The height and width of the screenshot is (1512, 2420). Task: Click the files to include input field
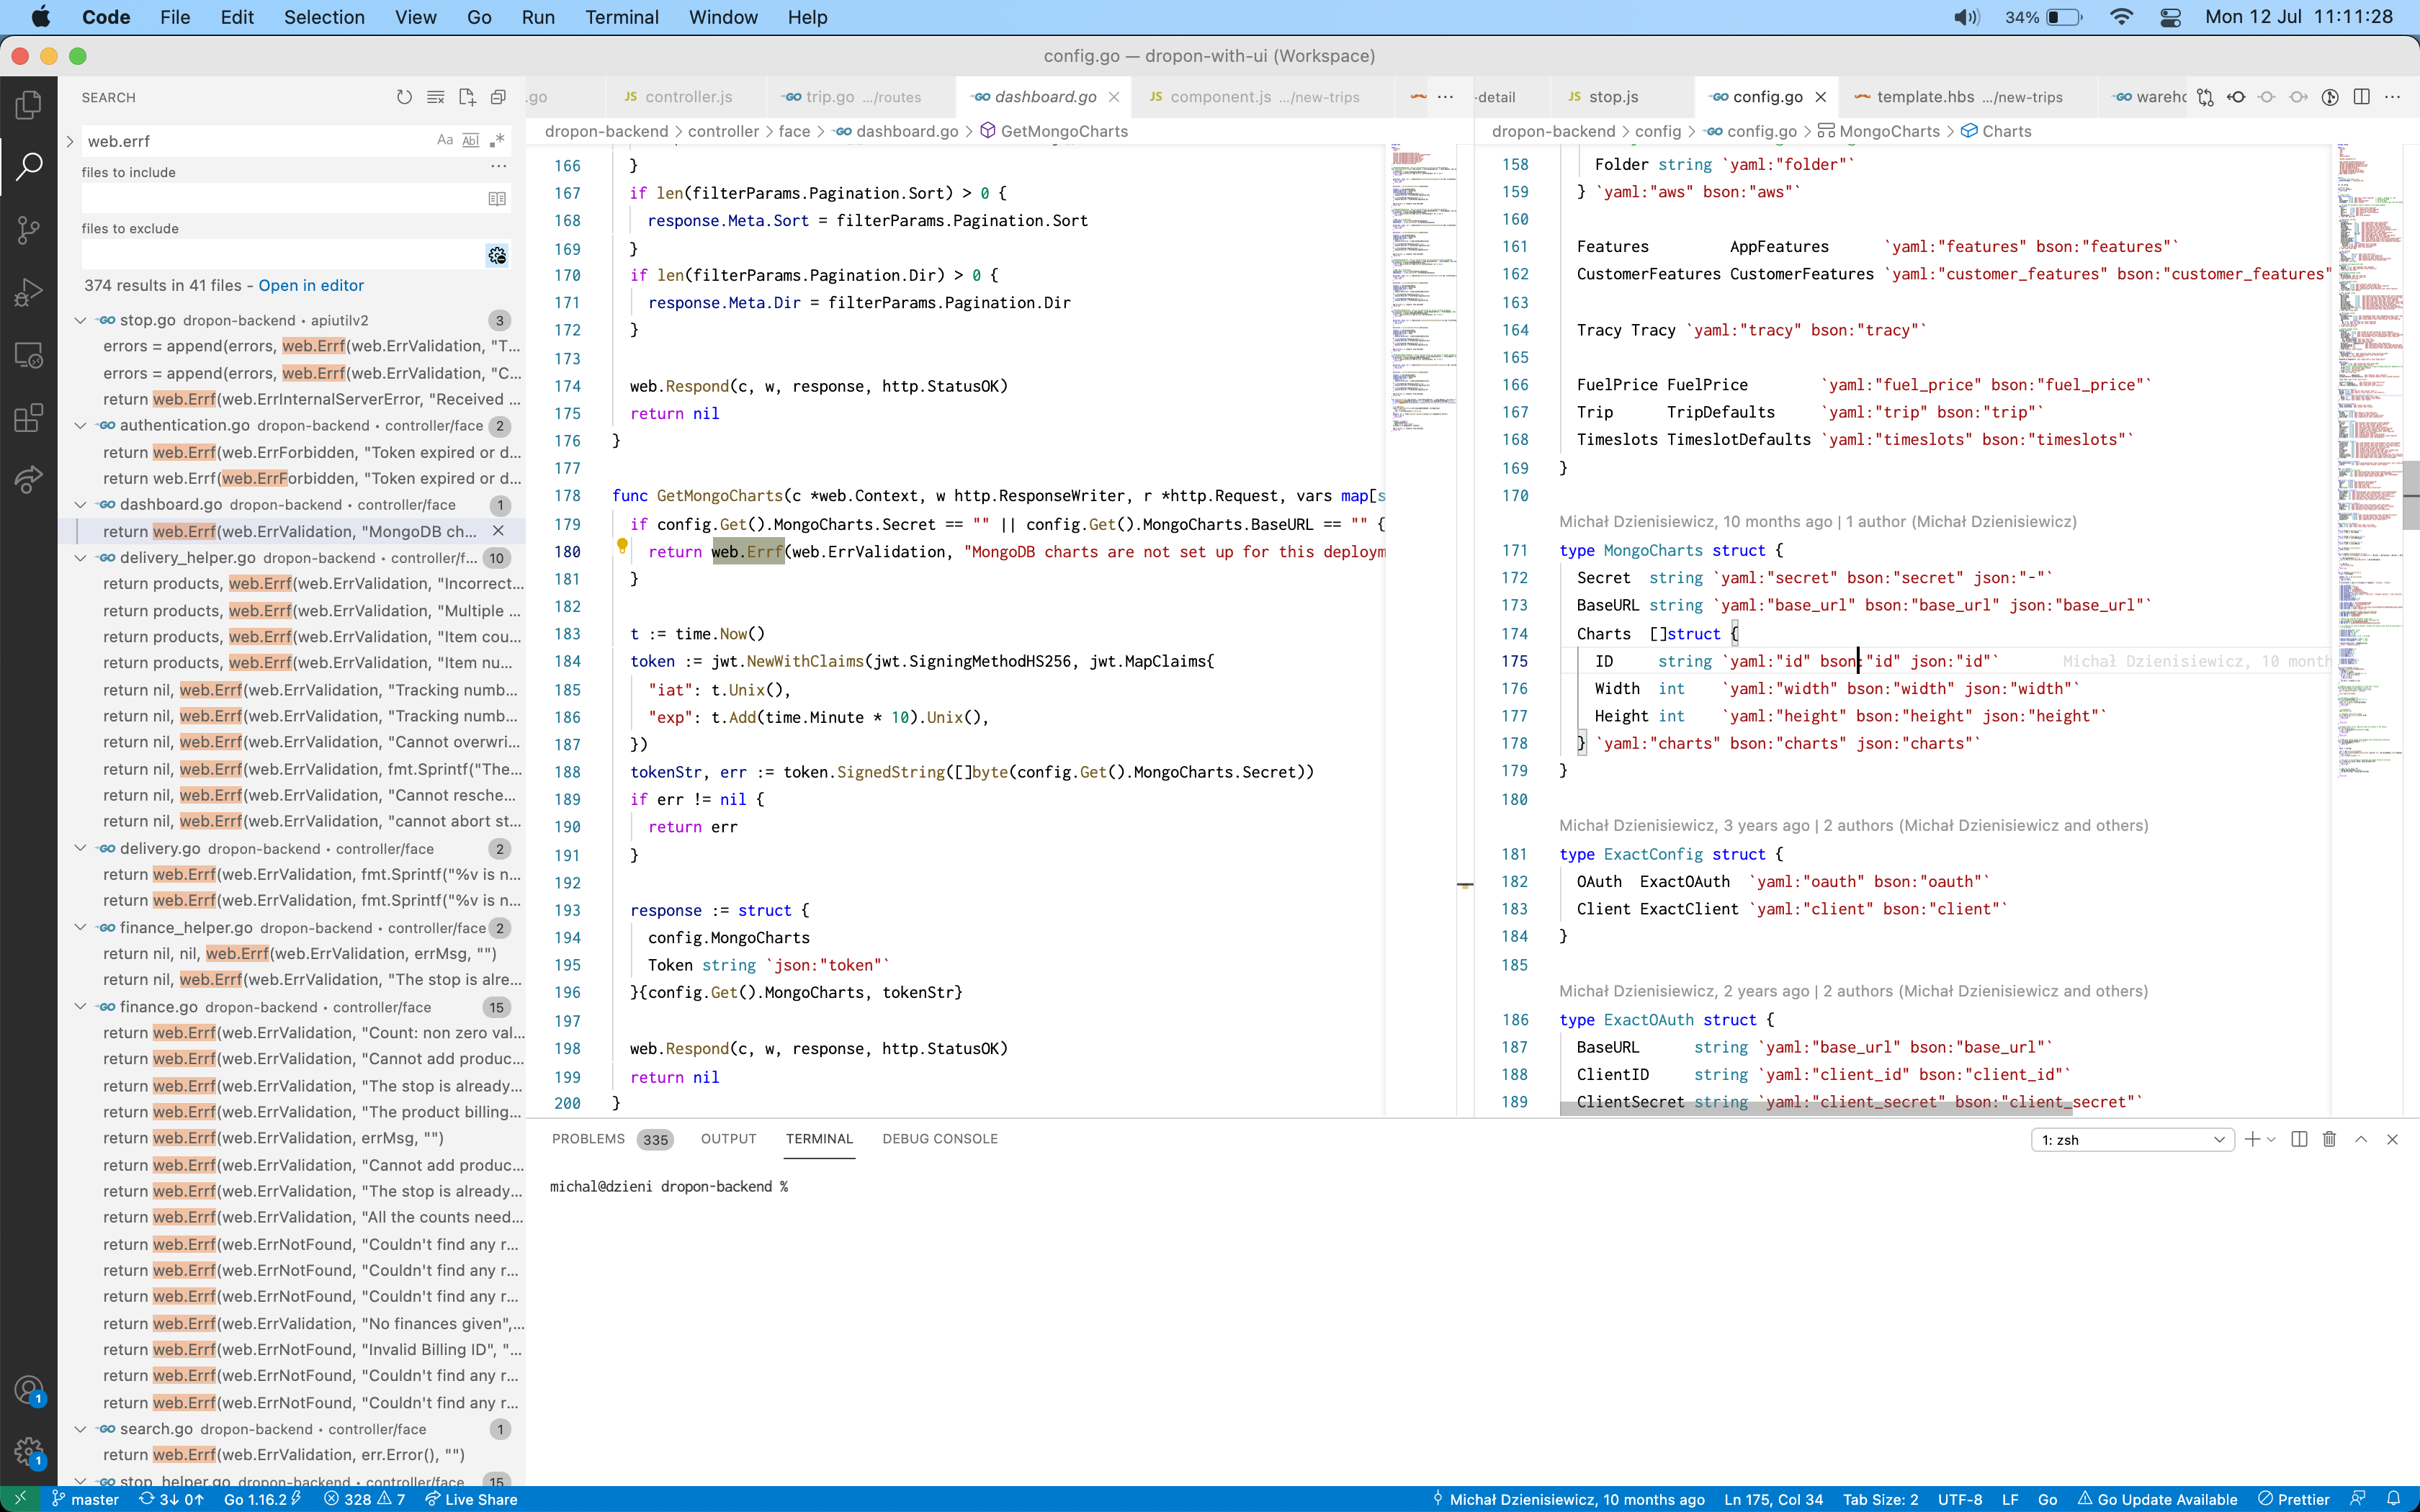(x=283, y=198)
